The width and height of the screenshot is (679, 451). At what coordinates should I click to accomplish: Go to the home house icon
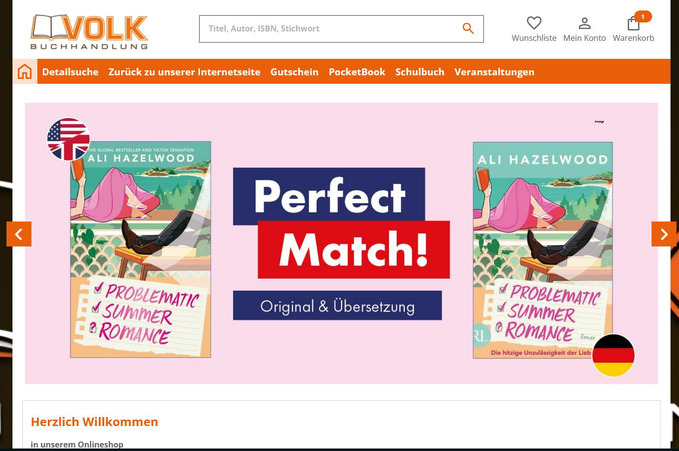(x=25, y=72)
